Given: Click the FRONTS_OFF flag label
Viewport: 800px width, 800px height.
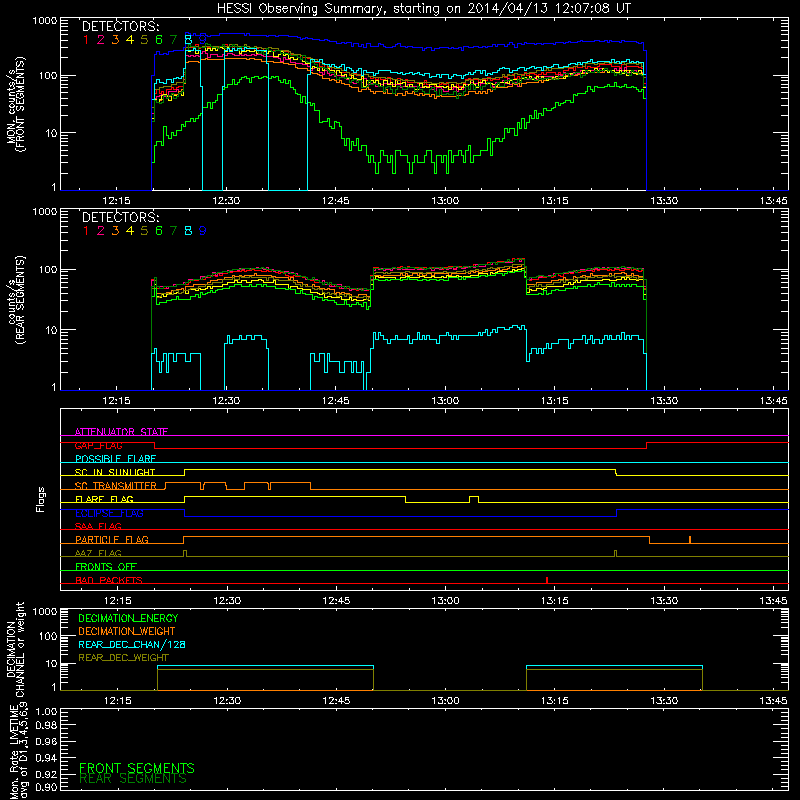Looking at the screenshot, I should click(x=106, y=566).
